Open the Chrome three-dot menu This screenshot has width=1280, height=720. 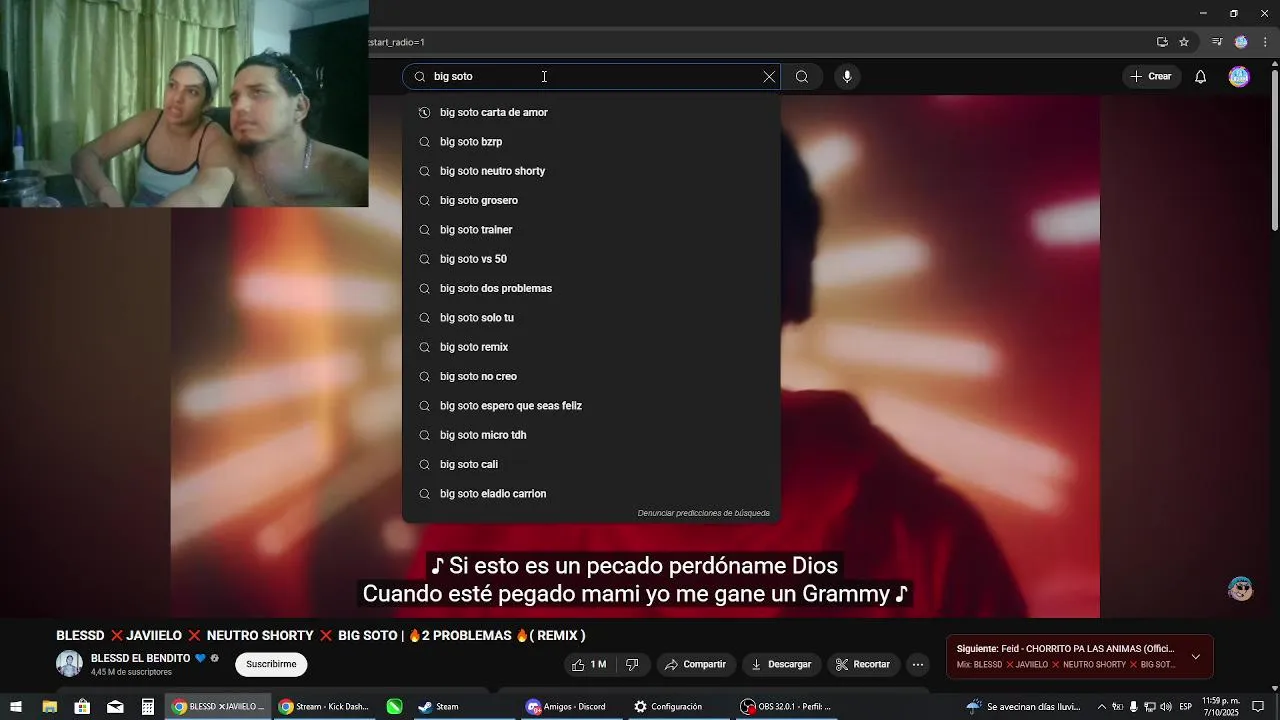click(x=1265, y=42)
